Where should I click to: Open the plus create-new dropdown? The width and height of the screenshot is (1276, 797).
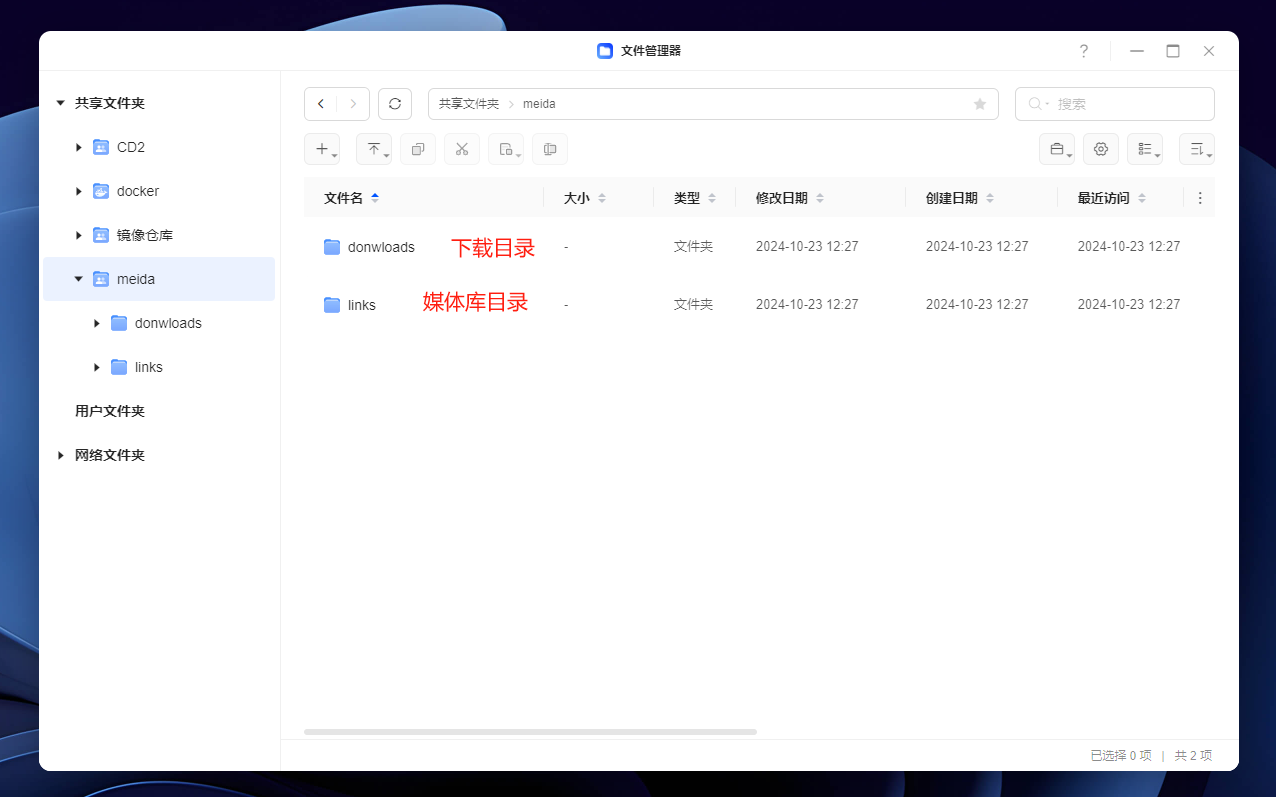point(322,149)
